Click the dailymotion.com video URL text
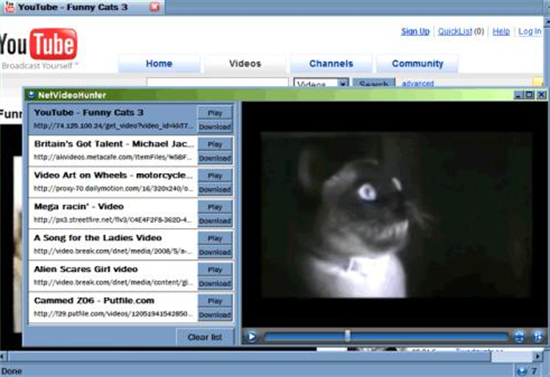 pyautogui.click(x=113, y=189)
